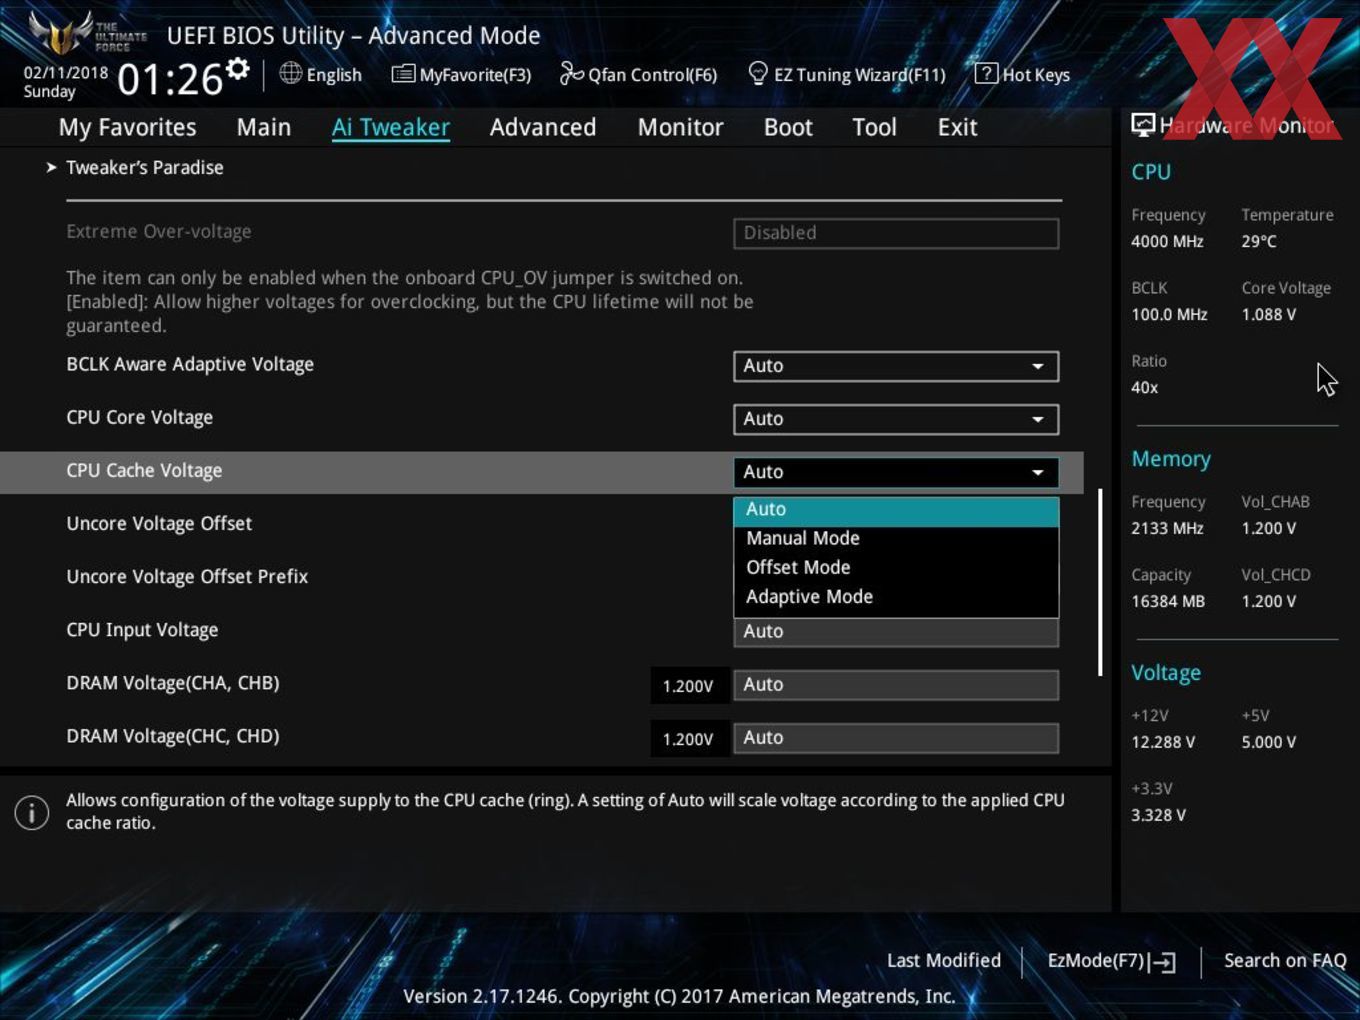This screenshot has height=1020, width=1360.
Task: Click the MyFavorite list icon
Action: (x=403, y=74)
